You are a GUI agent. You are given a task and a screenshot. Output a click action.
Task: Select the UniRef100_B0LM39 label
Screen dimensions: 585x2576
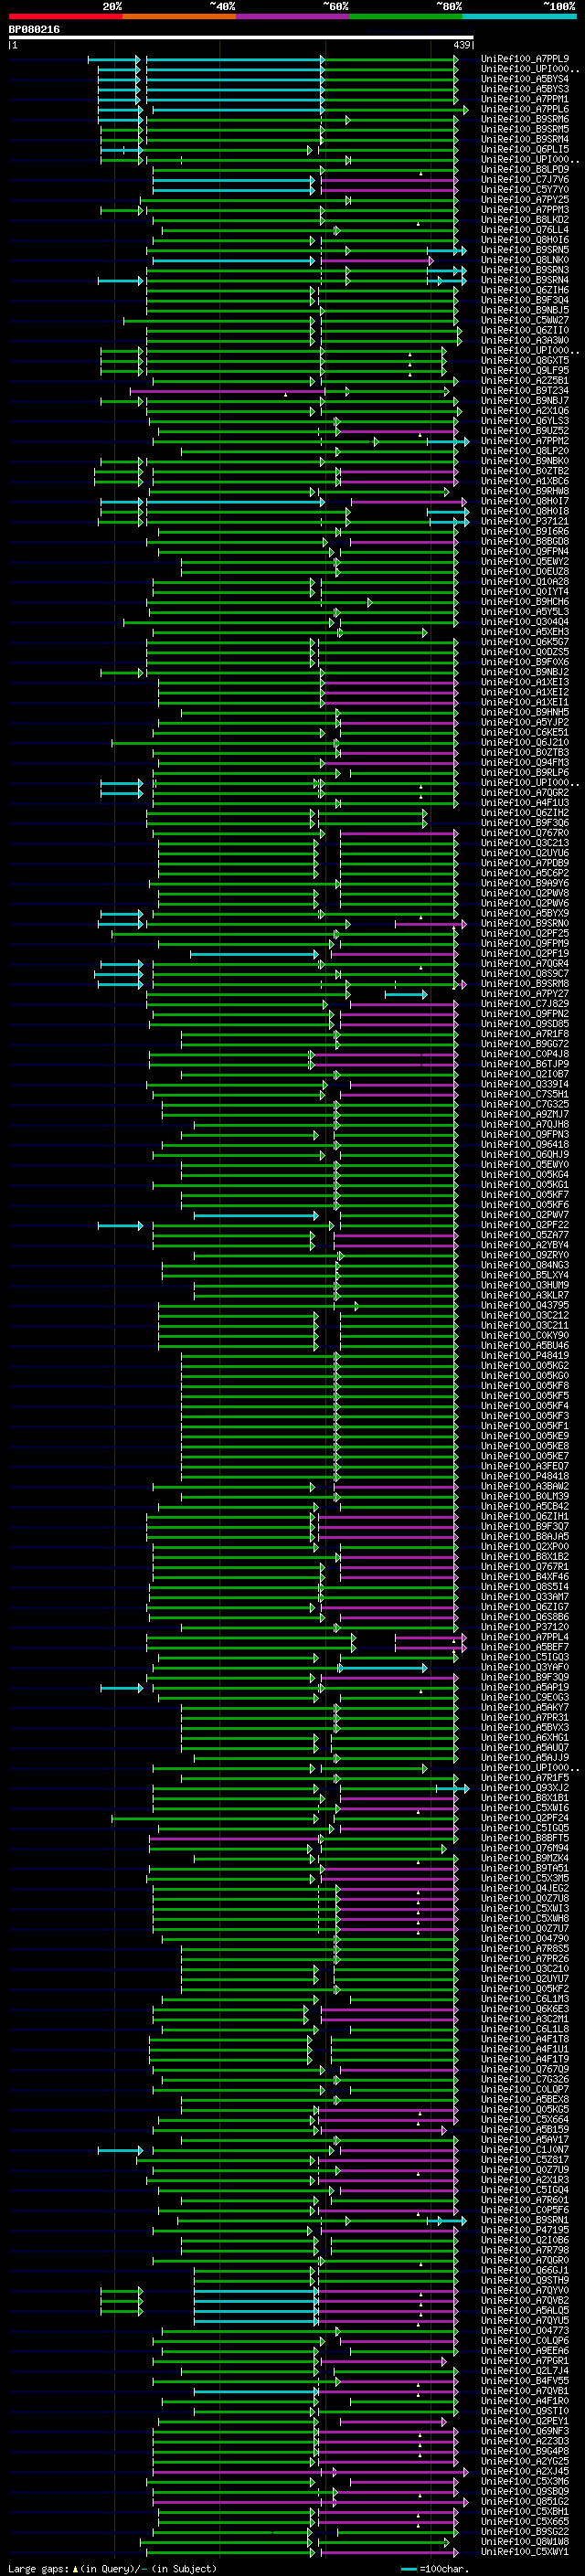tap(525, 1496)
